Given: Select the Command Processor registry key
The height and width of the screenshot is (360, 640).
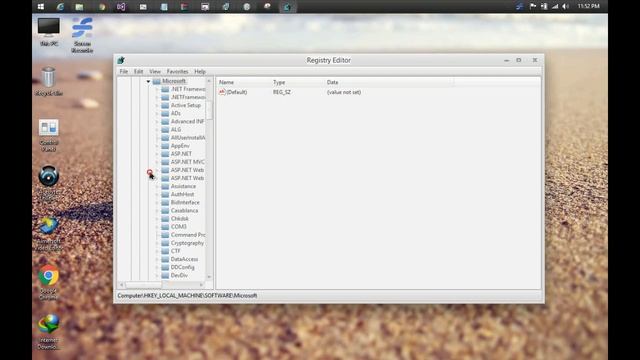Looking at the screenshot, I should pos(188,235).
